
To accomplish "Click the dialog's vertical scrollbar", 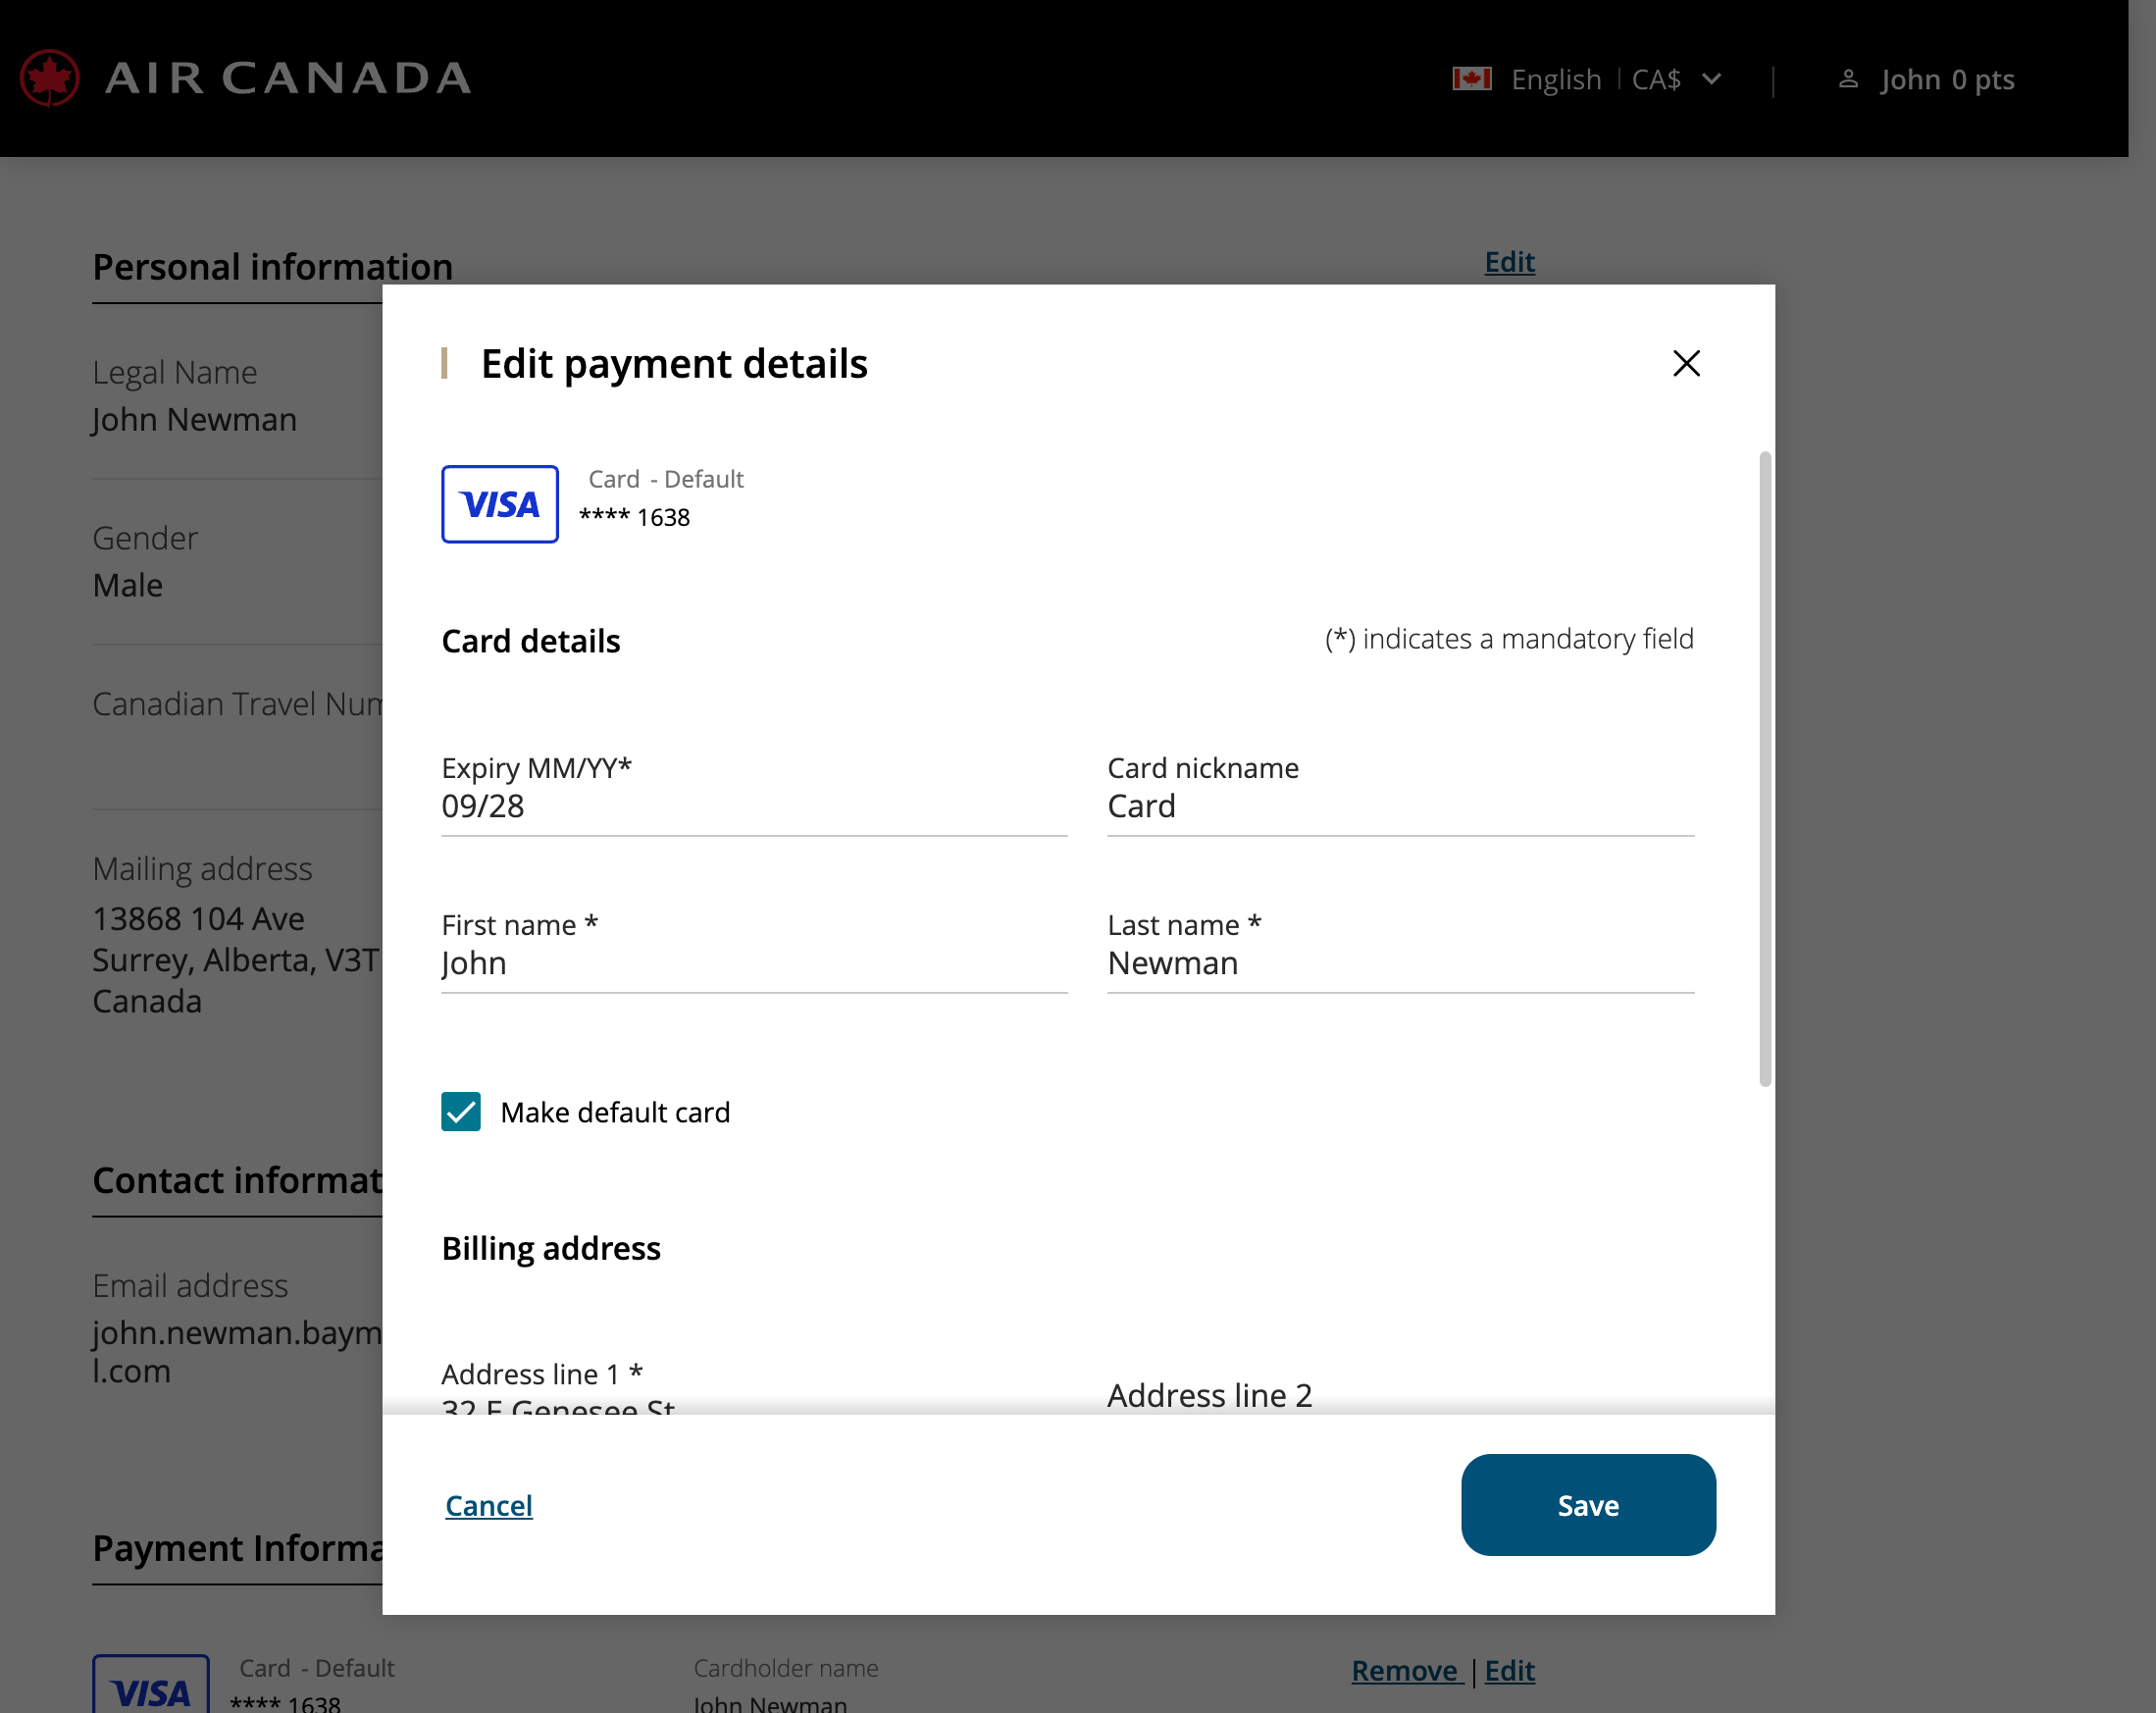I will [1765, 768].
